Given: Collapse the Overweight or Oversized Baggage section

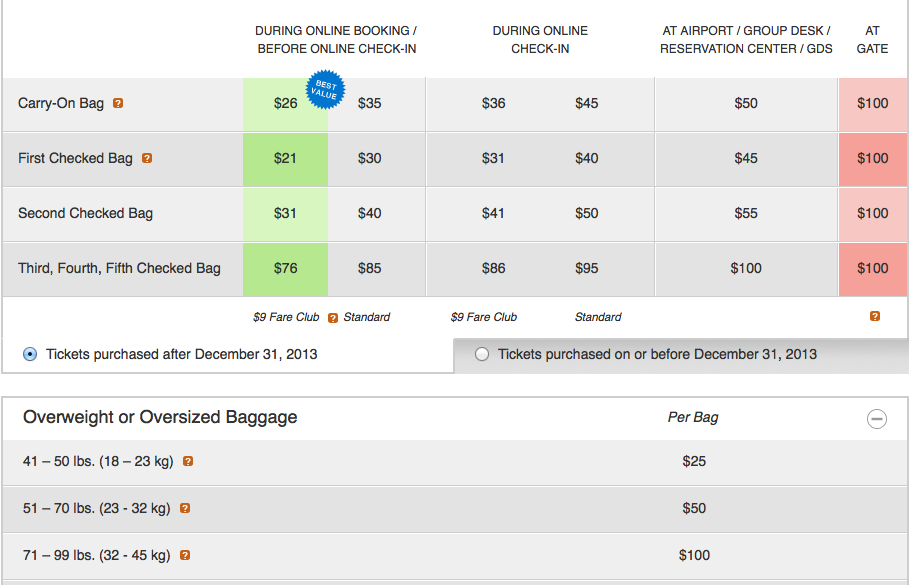Looking at the screenshot, I should coord(876,419).
